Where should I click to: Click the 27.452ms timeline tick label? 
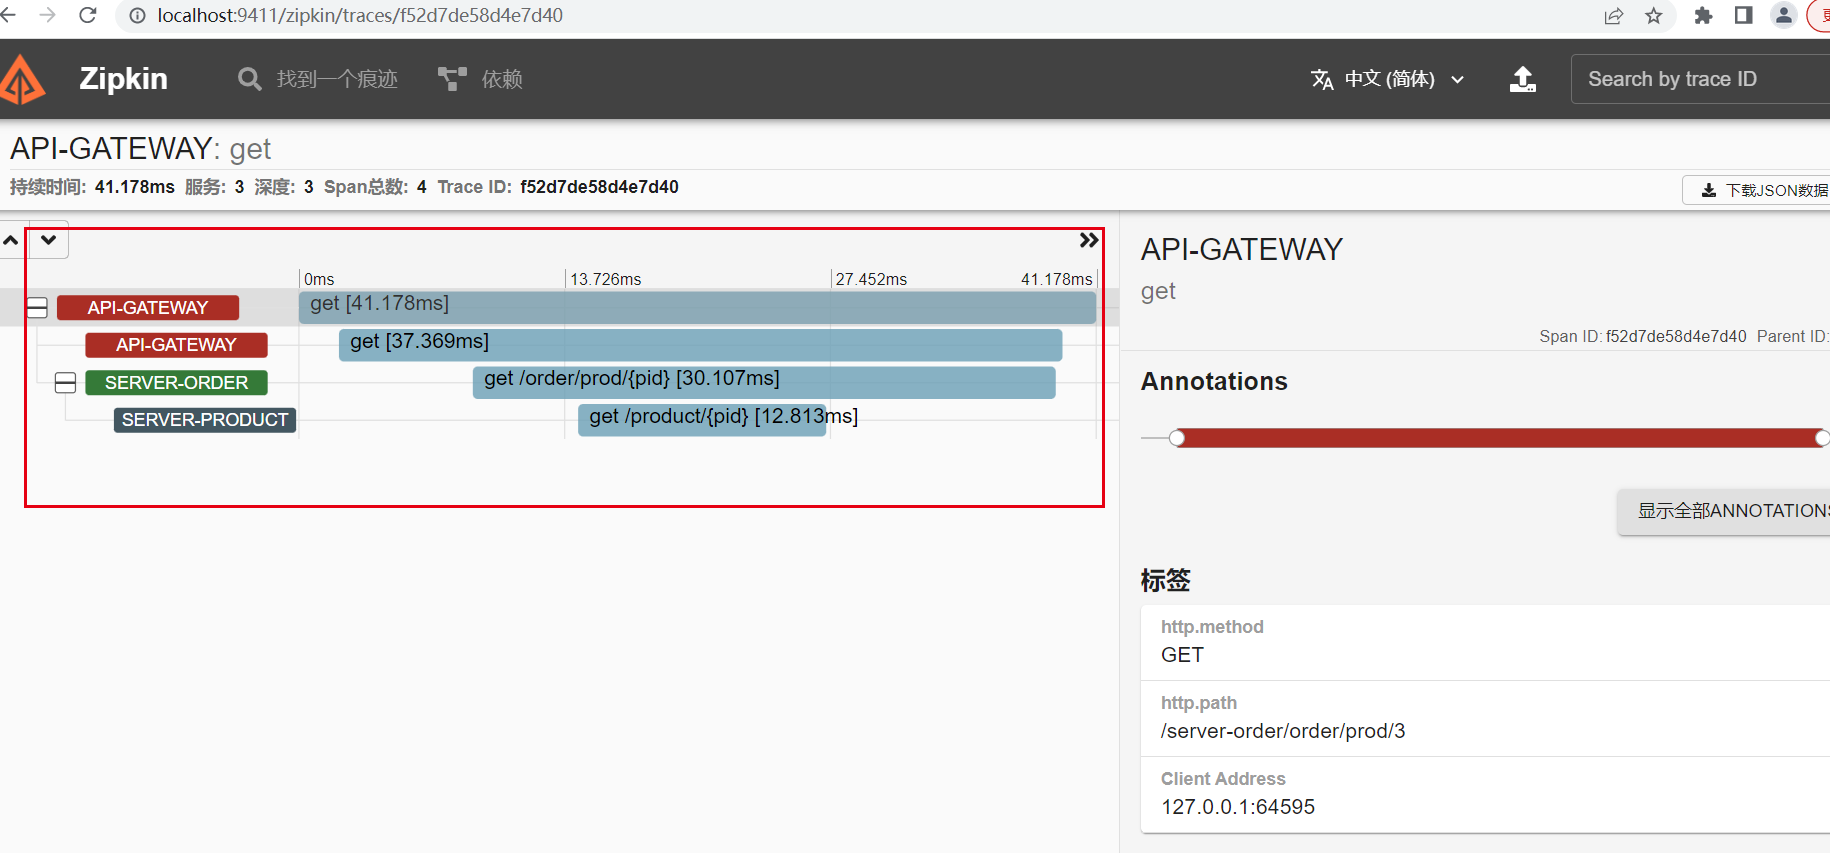click(x=871, y=279)
